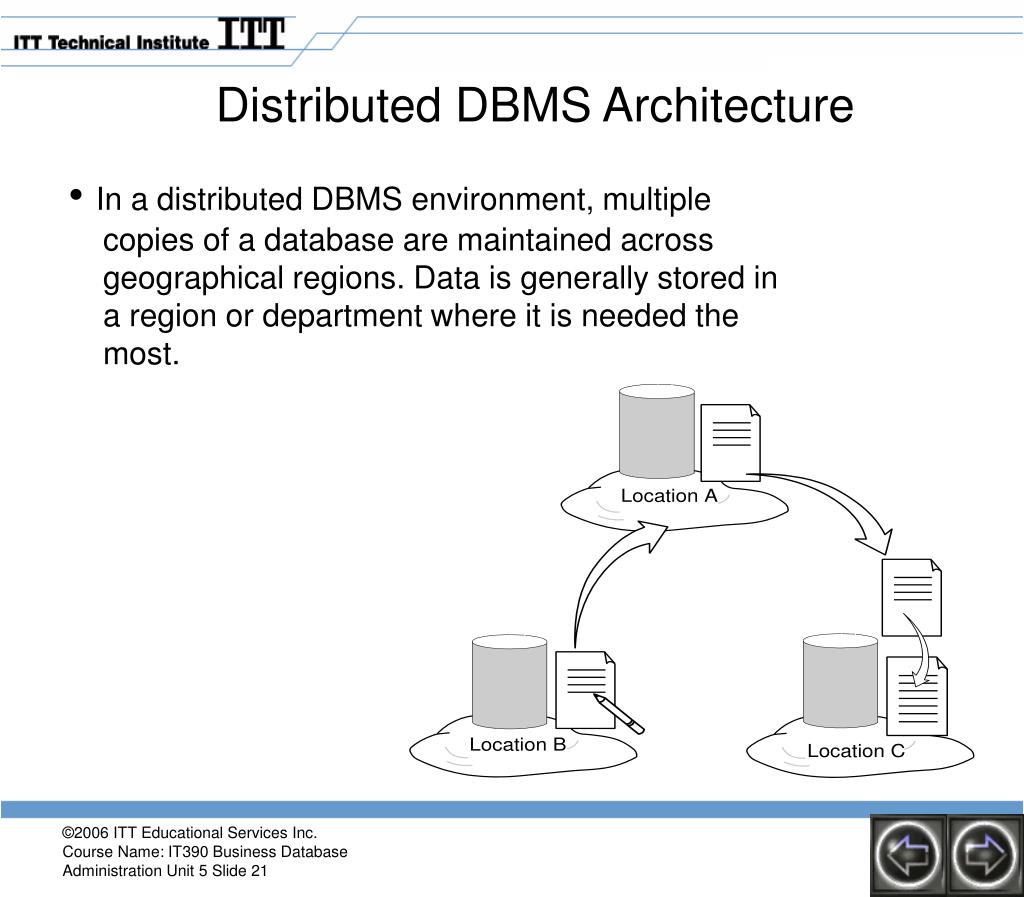
Task: Click "Course Name: IT390 Business Database" text
Action: tap(205, 852)
